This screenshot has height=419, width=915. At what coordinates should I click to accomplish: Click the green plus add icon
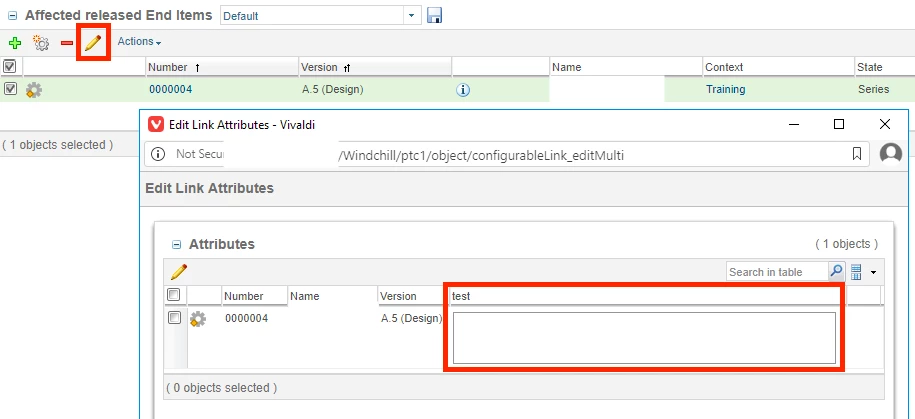coord(15,43)
